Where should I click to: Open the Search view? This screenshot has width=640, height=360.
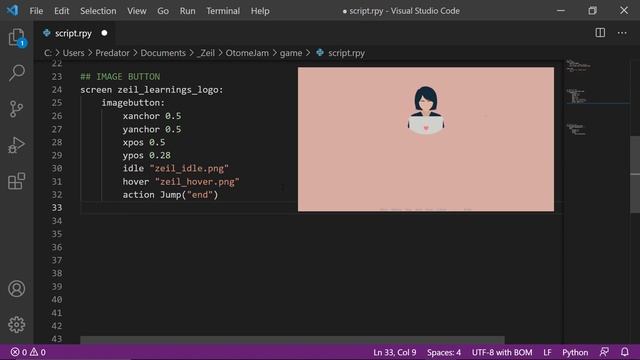pos(17,73)
